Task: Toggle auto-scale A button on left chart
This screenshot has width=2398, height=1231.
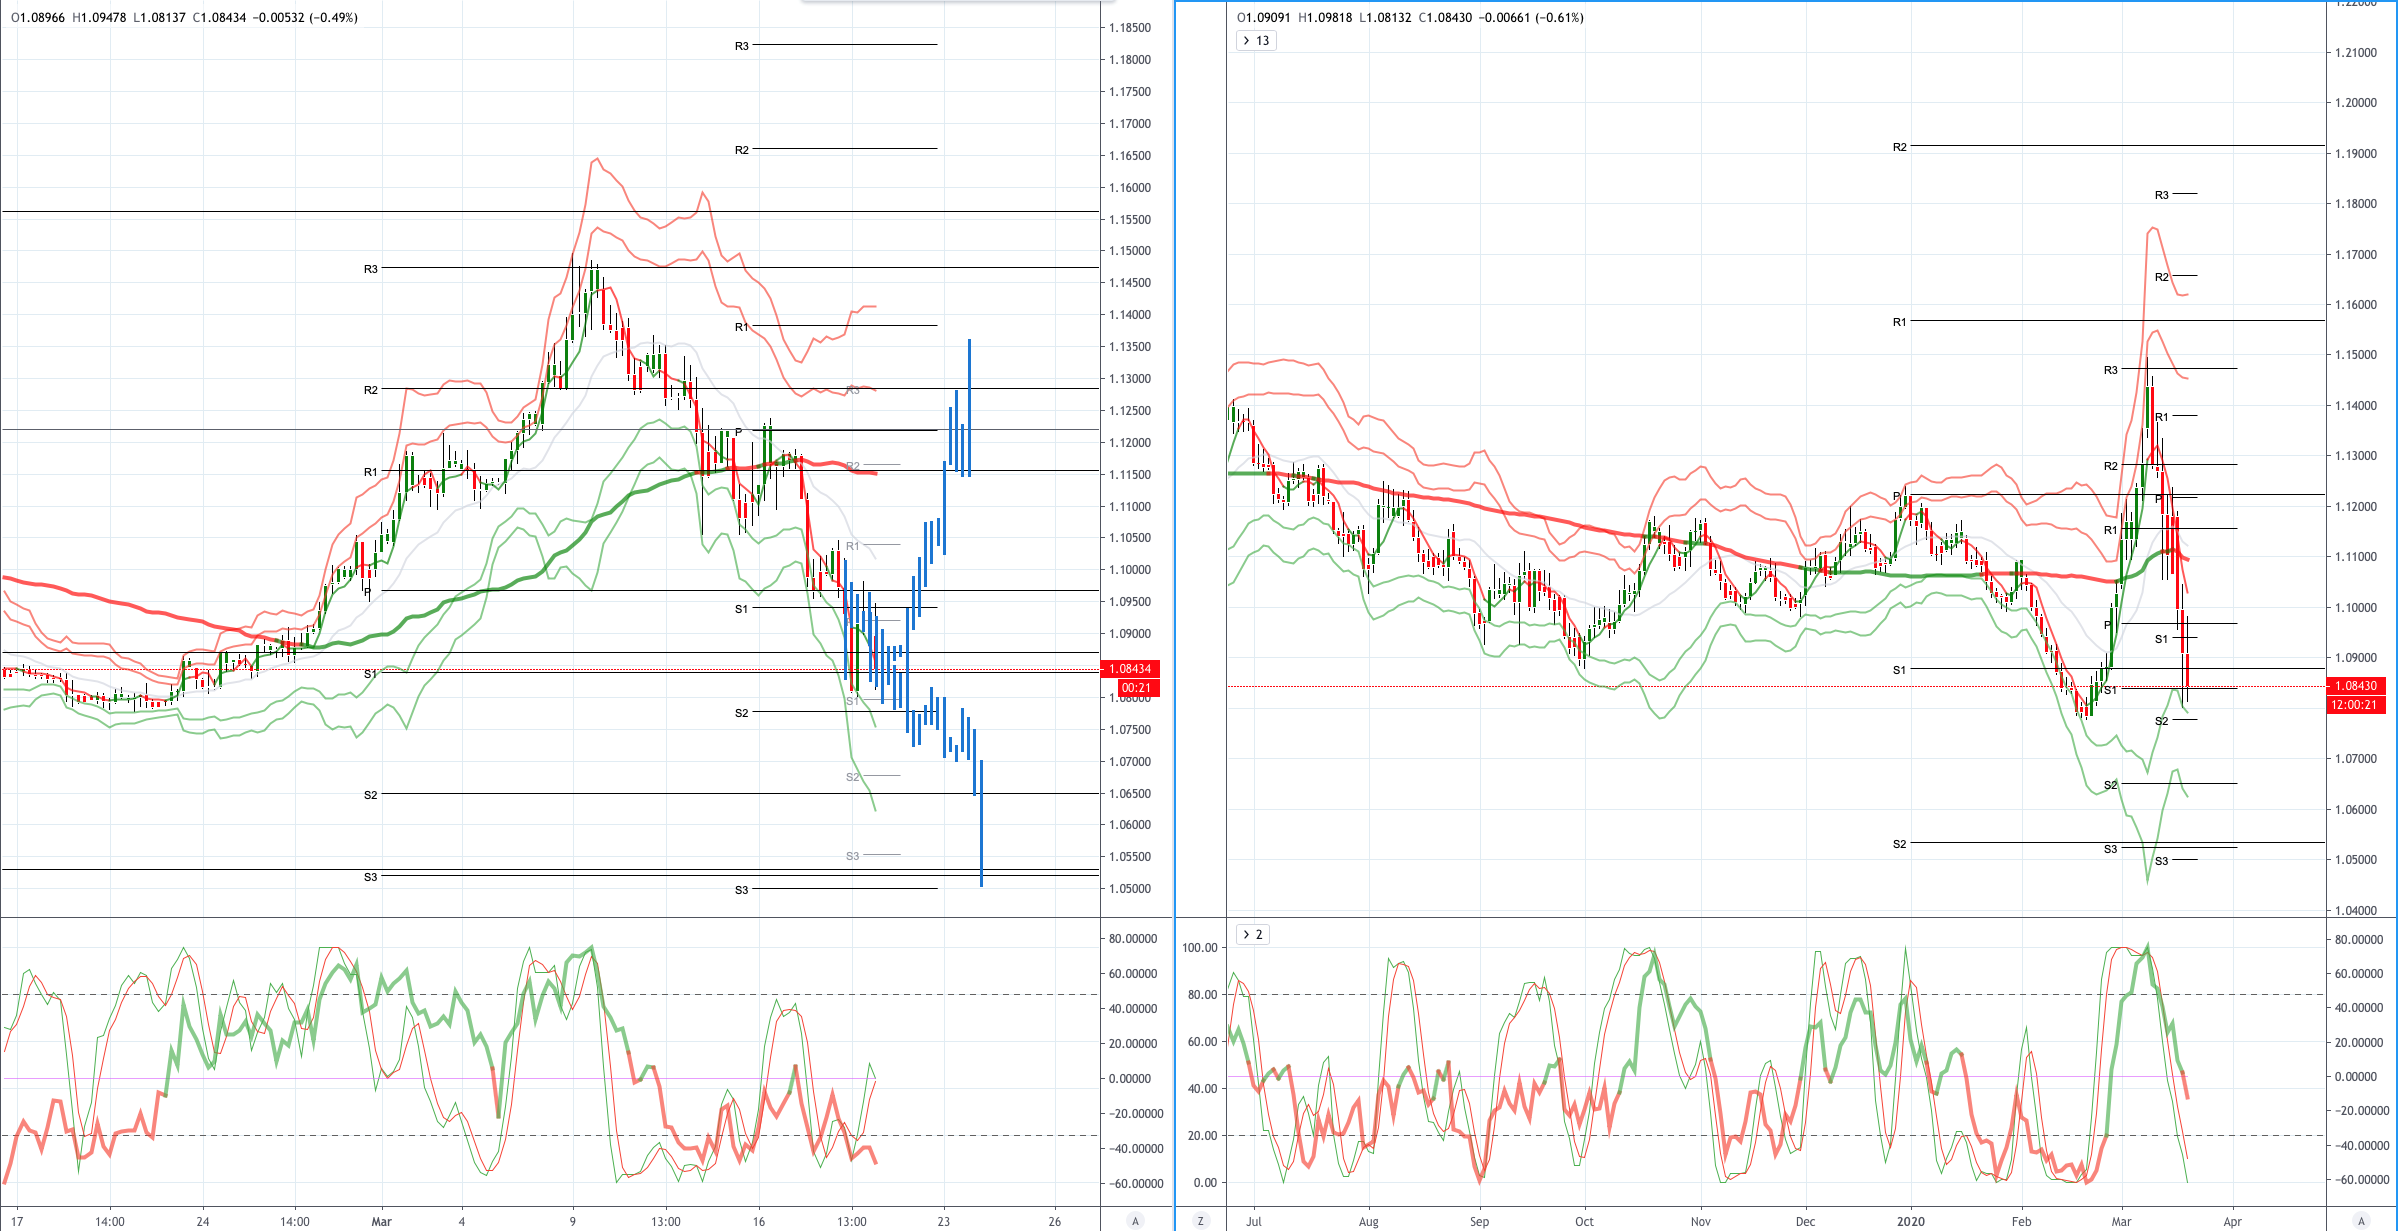Action: click(x=1135, y=1221)
